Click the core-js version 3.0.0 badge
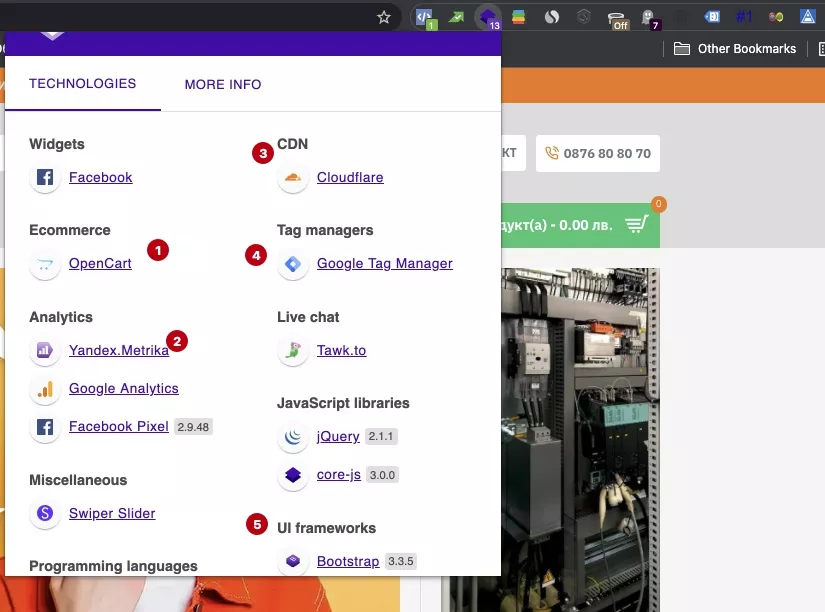825x612 pixels. (382, 475)
